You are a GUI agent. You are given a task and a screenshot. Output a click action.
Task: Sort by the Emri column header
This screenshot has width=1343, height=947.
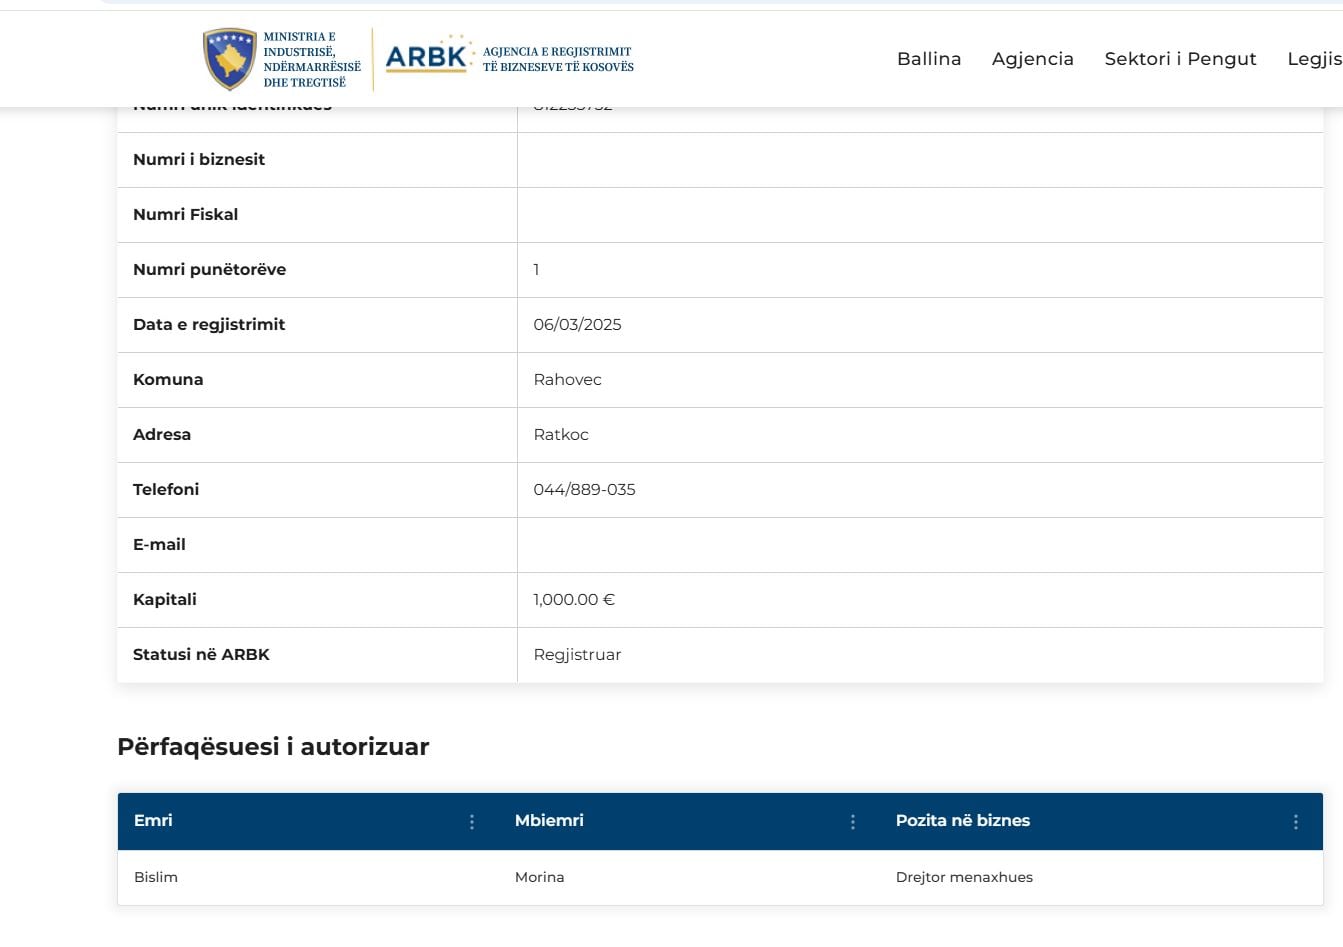coord(153,821)
